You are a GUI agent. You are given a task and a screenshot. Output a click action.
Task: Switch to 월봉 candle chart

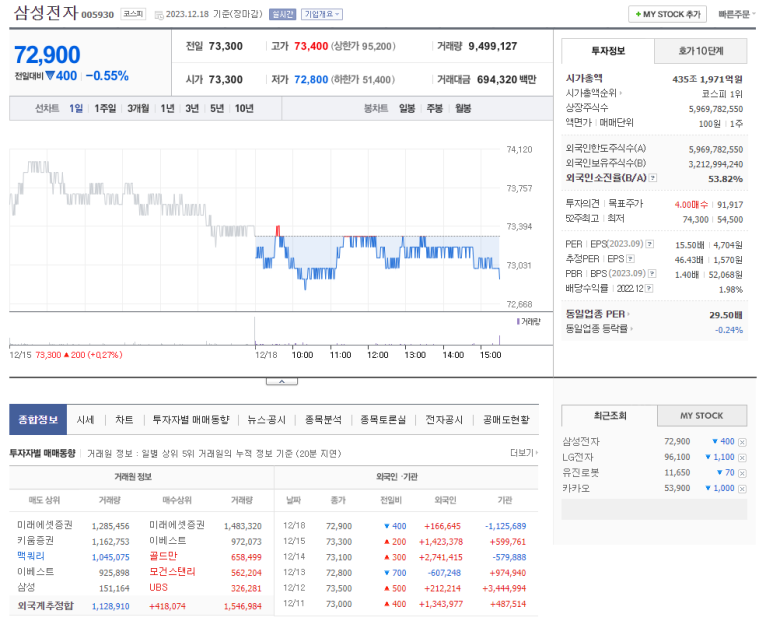click(463, 108)
